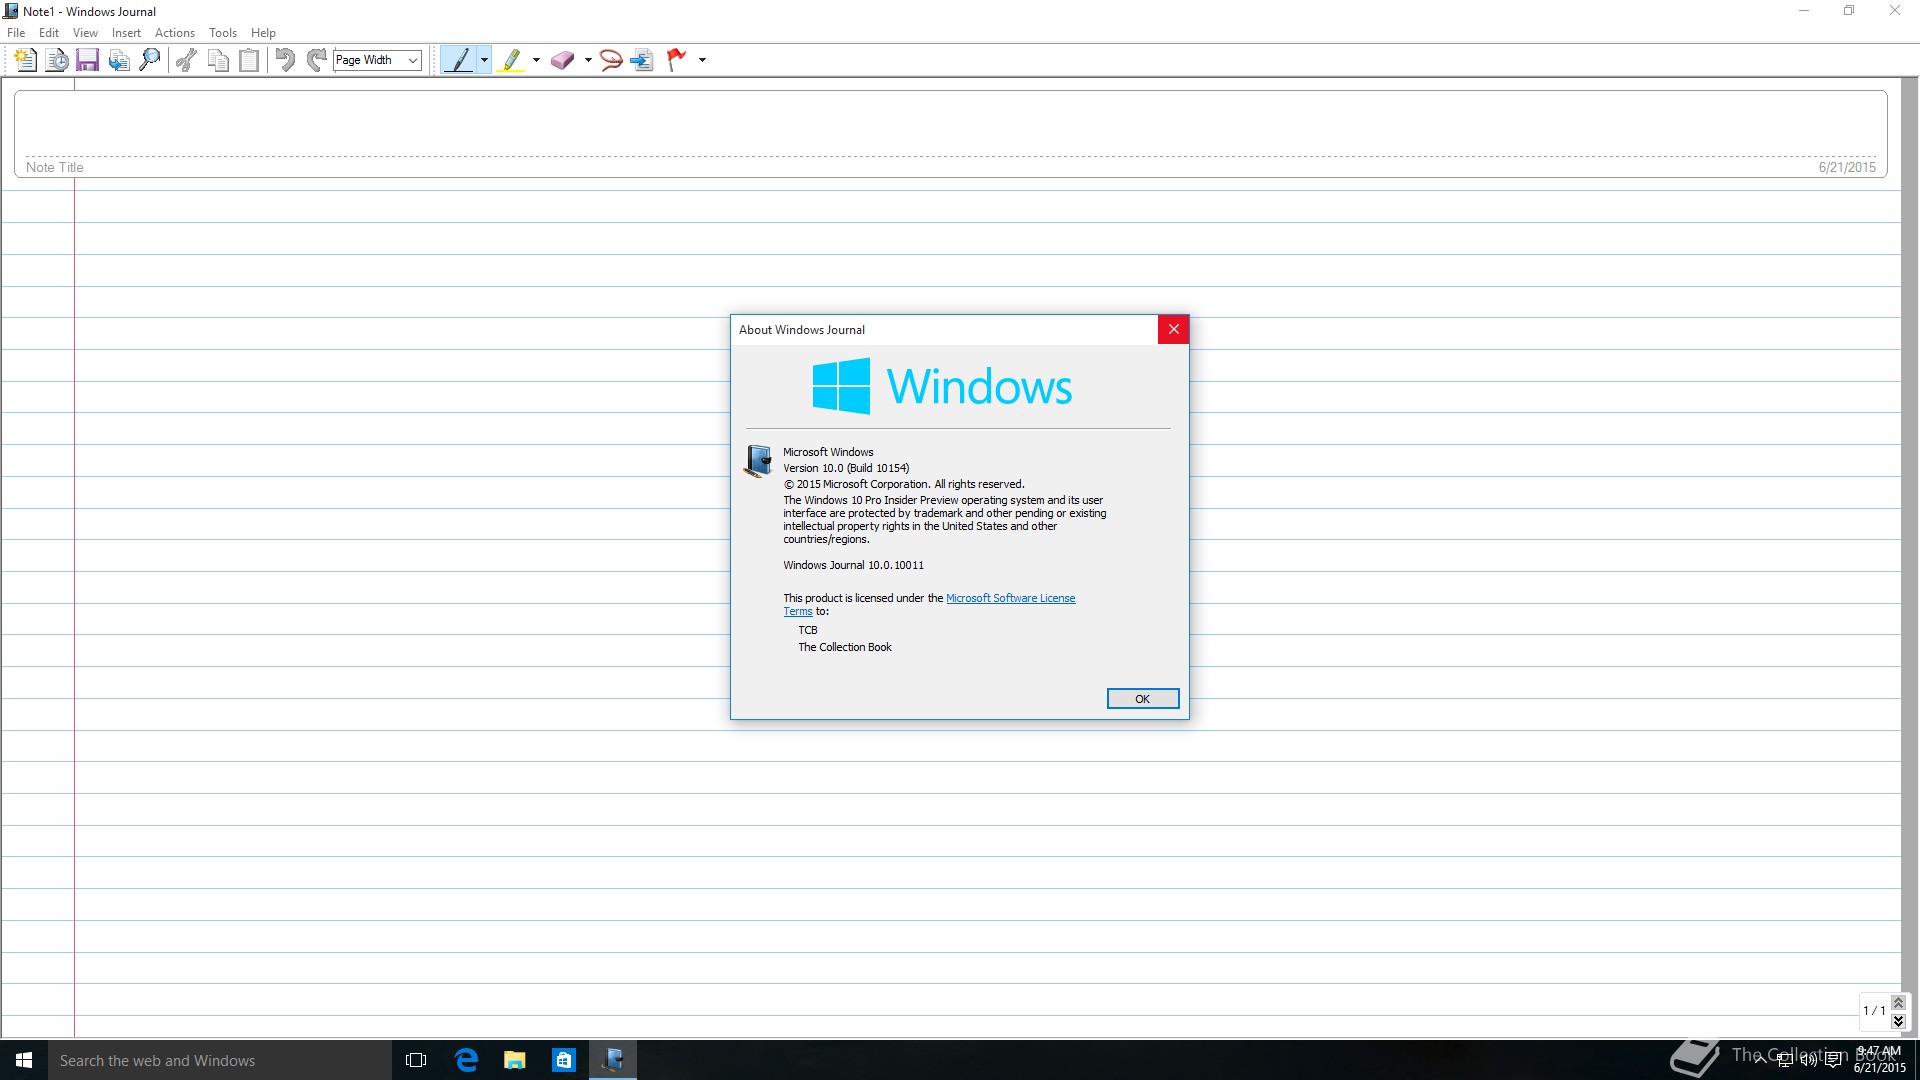Image resolution: width=1920 pixels, height=1080 pixels.
Task: Click the Insert/Remove Space tool
Action: [x=642, y=60]
